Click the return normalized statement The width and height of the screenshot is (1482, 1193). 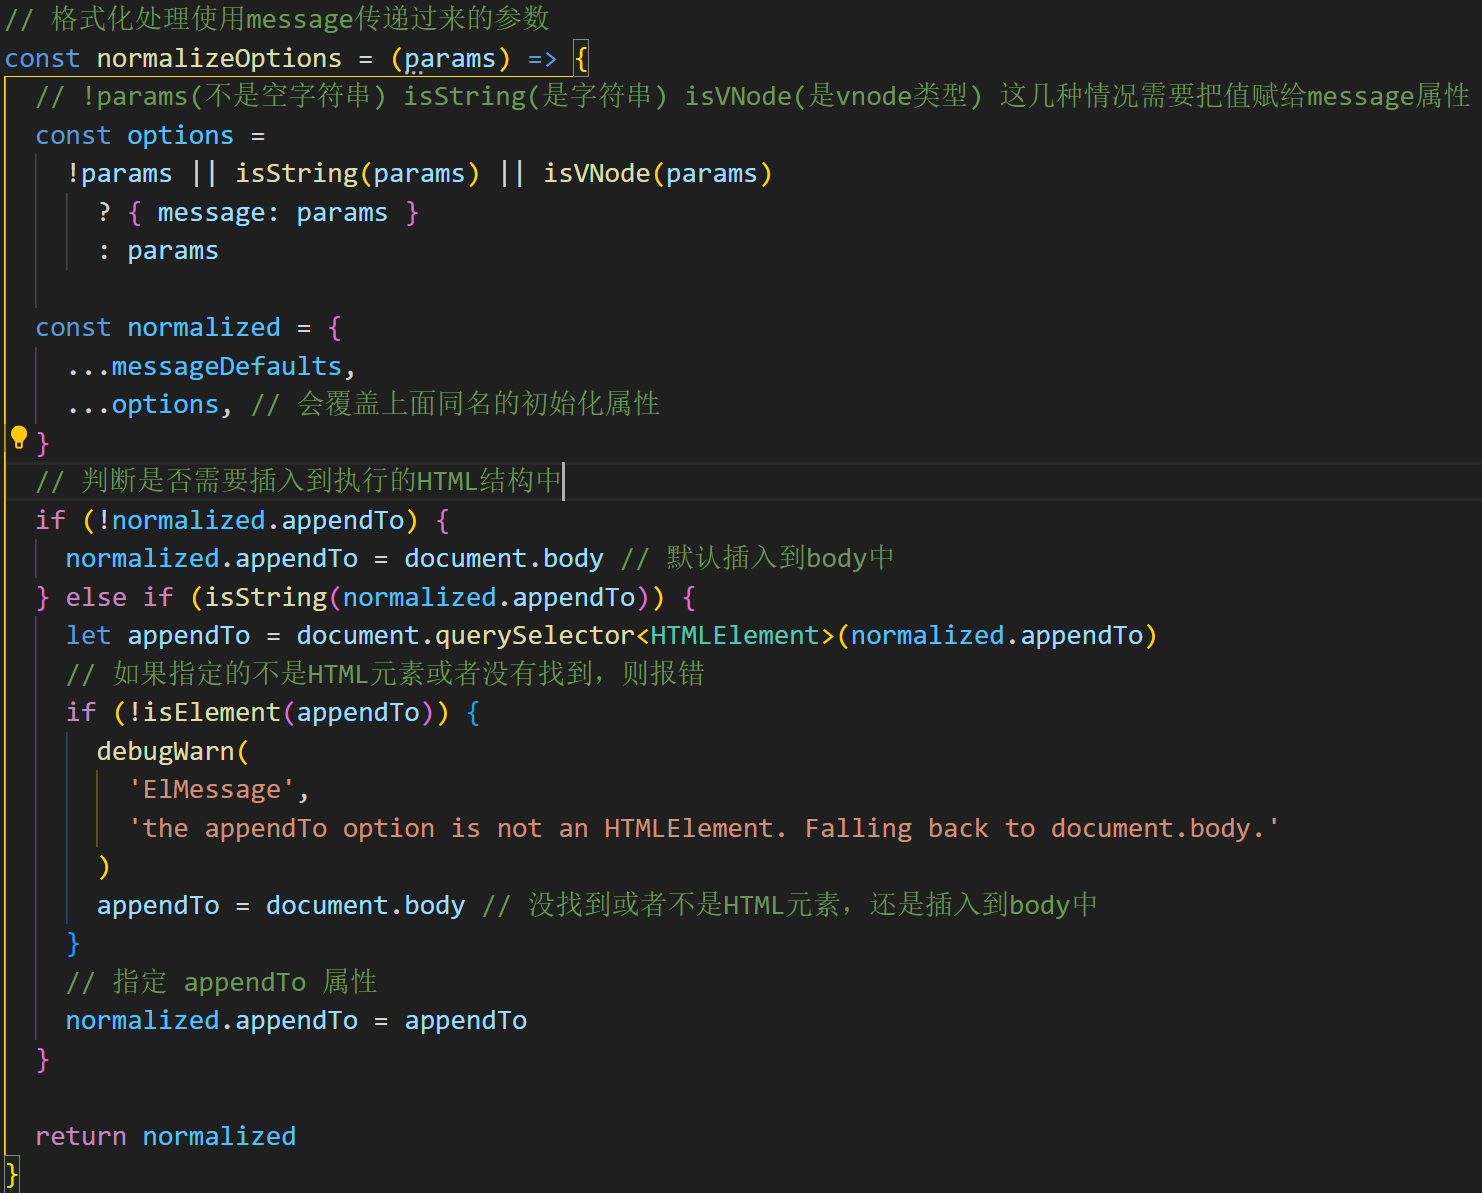coord(164,1135)
